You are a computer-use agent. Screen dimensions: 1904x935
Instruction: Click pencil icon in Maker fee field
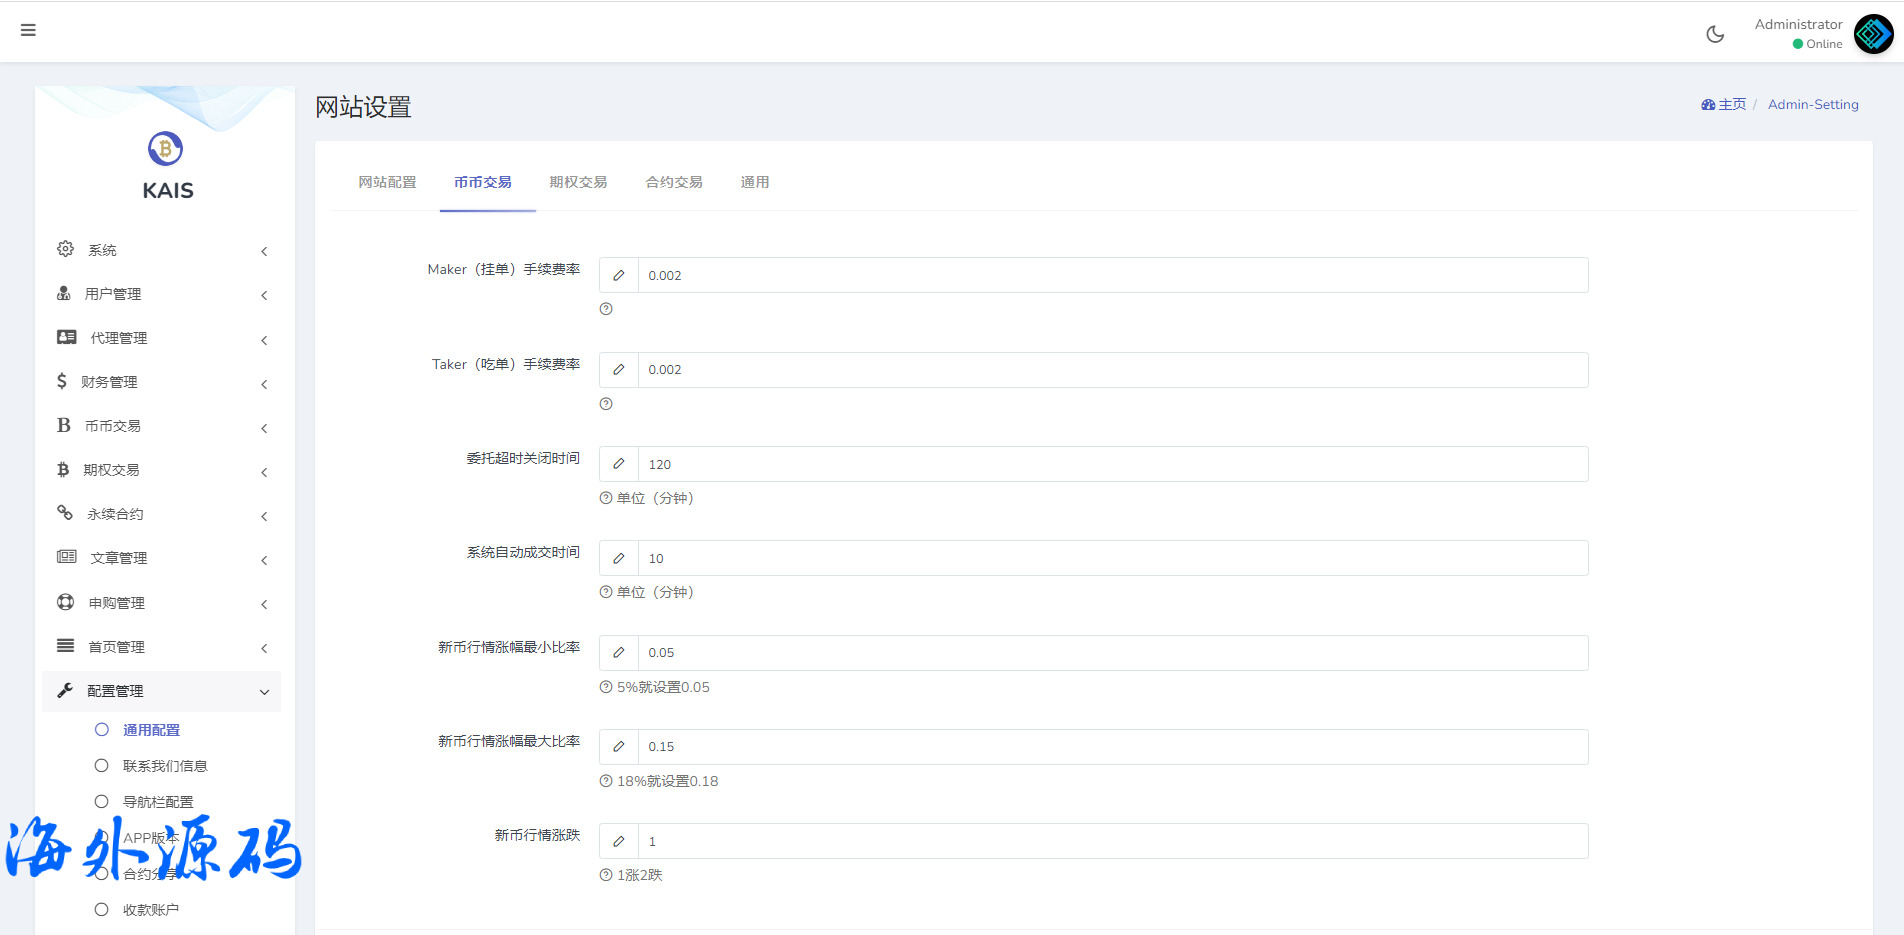pyautogui.click(x=619, y=276)
